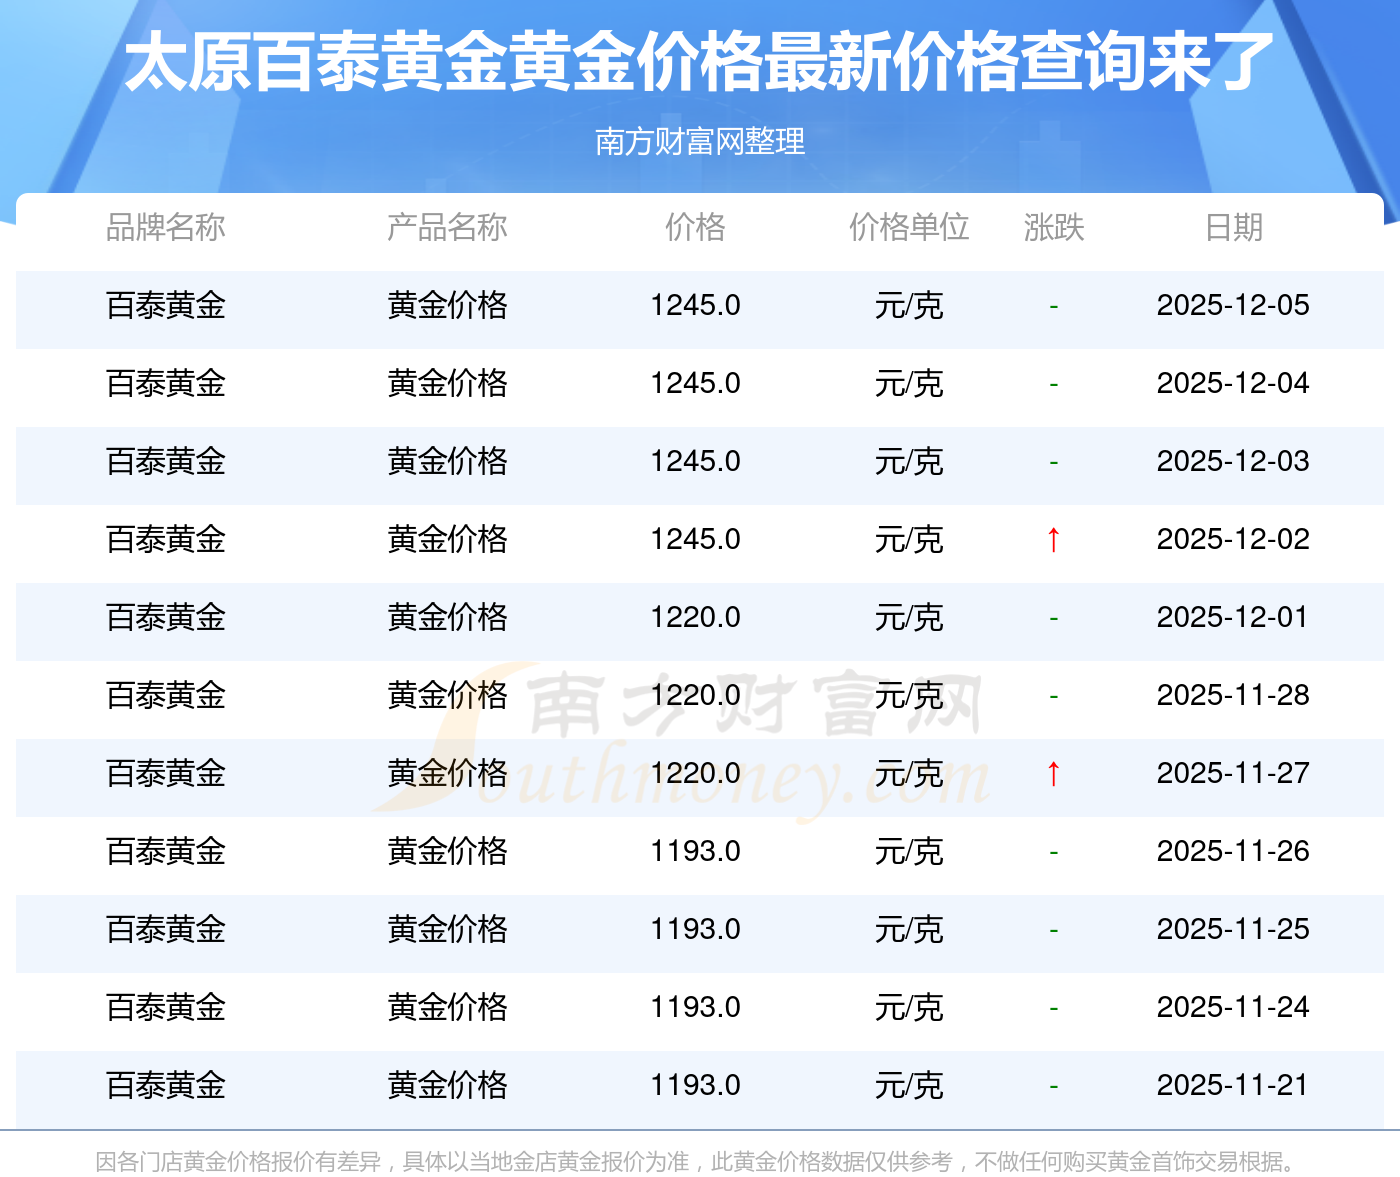
Task: Click 百泰黄金 in the 2025-12-02 row
Action: pyautogui.click(x=166, y=540)
